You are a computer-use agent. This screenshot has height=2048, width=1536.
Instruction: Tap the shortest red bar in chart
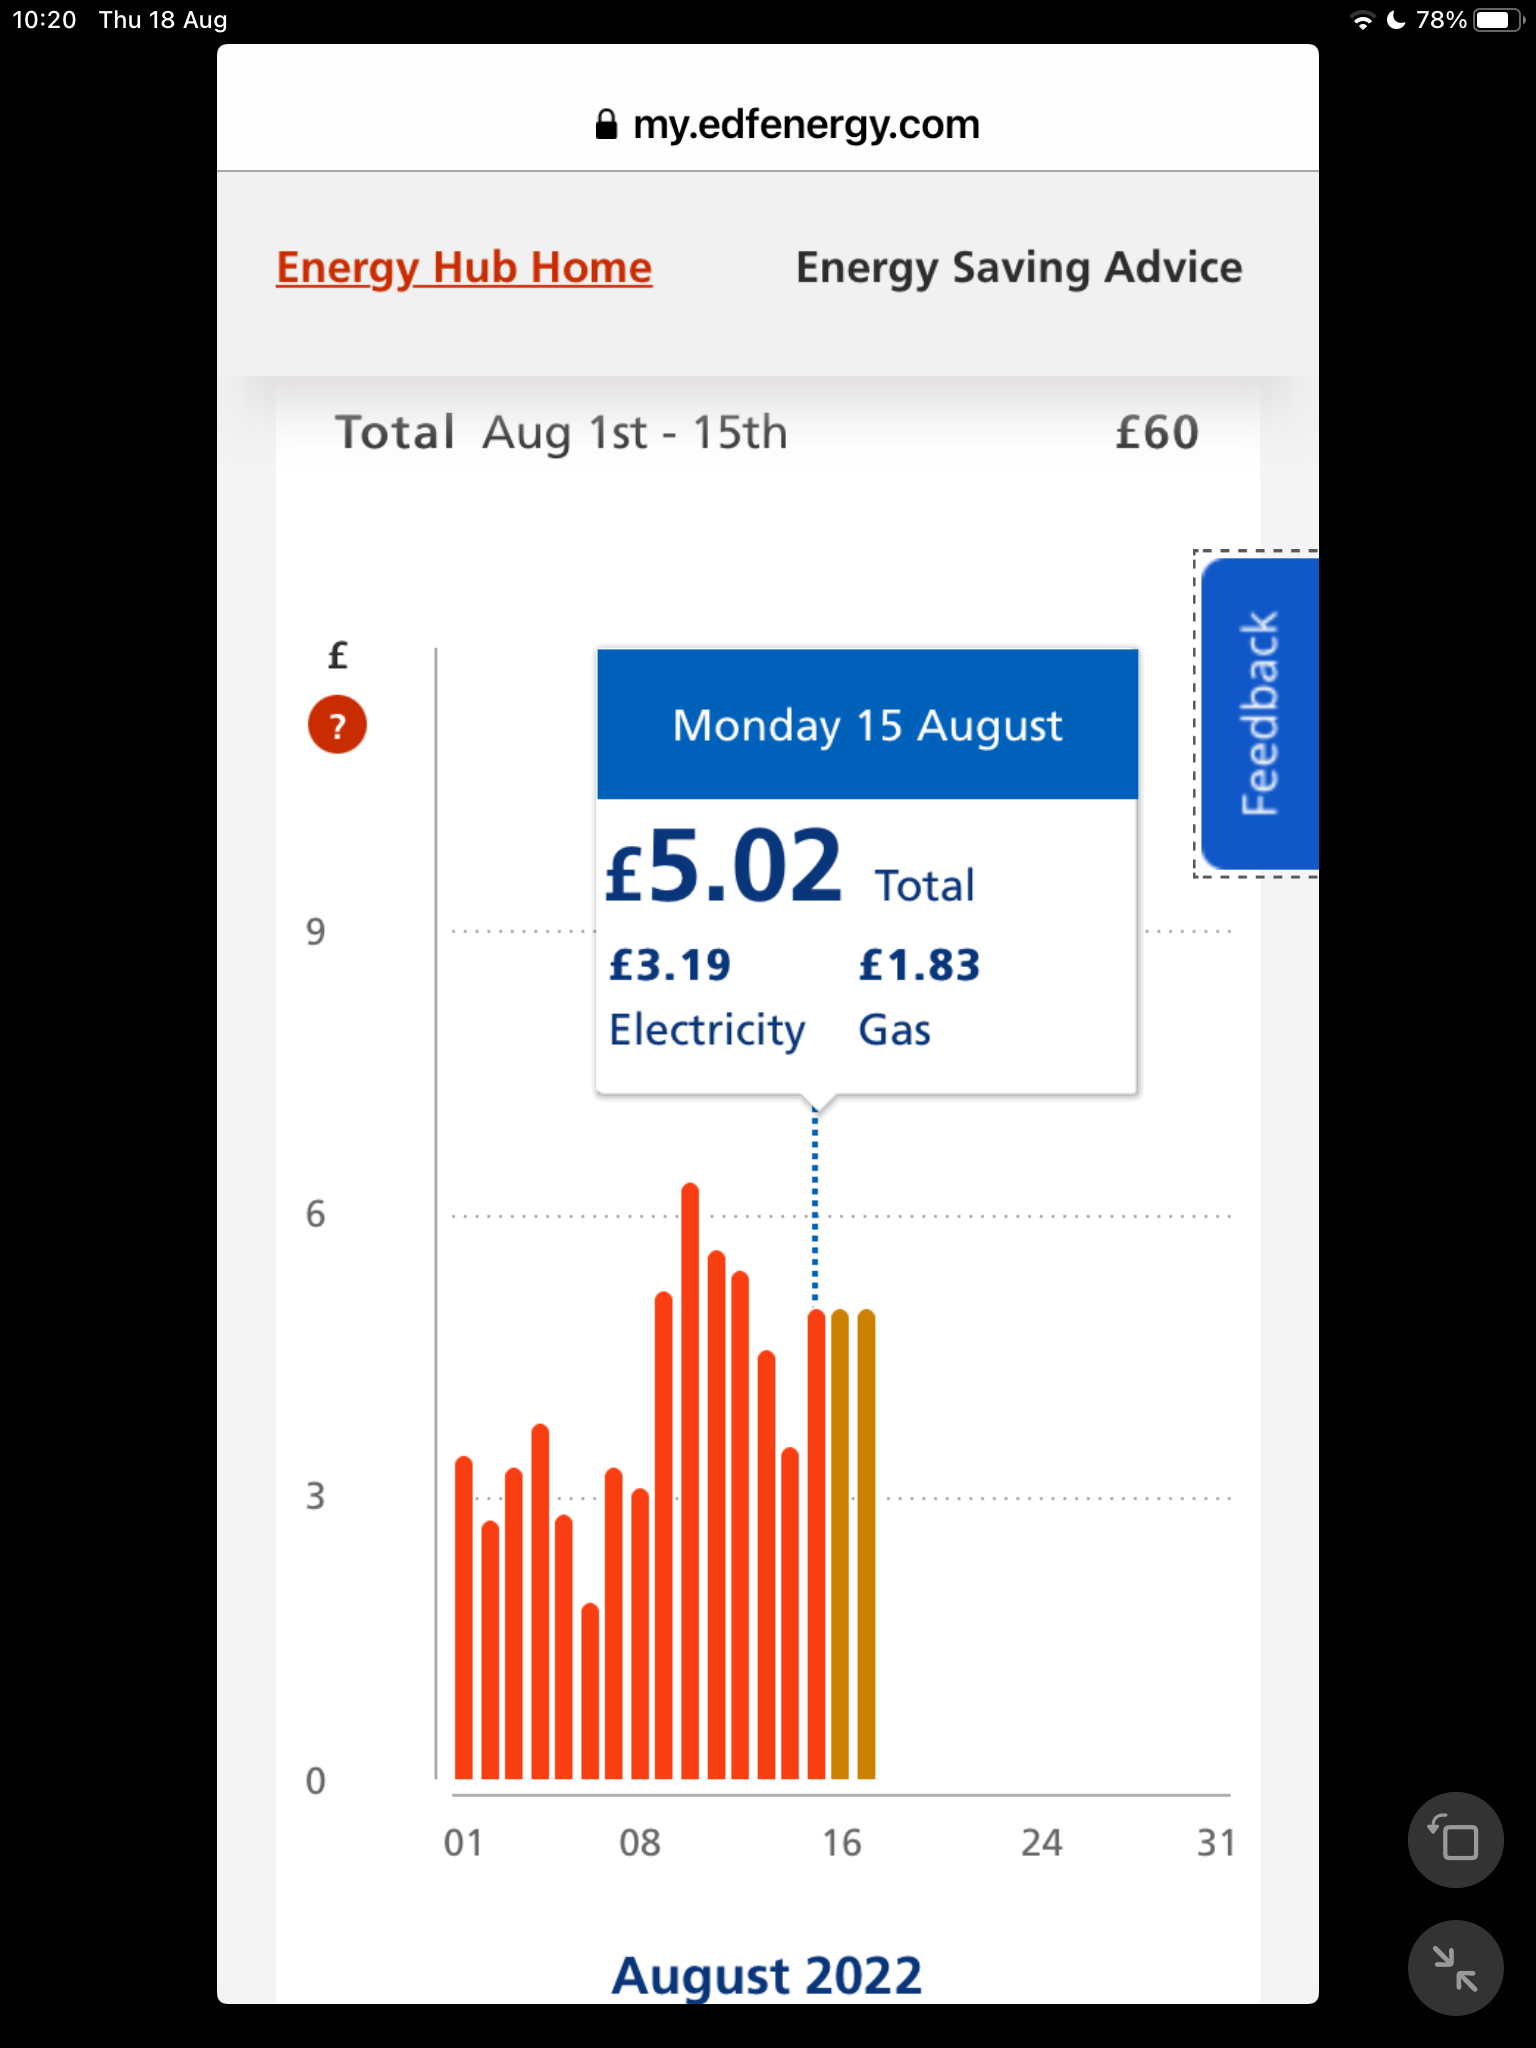(x=590, y=1691)
